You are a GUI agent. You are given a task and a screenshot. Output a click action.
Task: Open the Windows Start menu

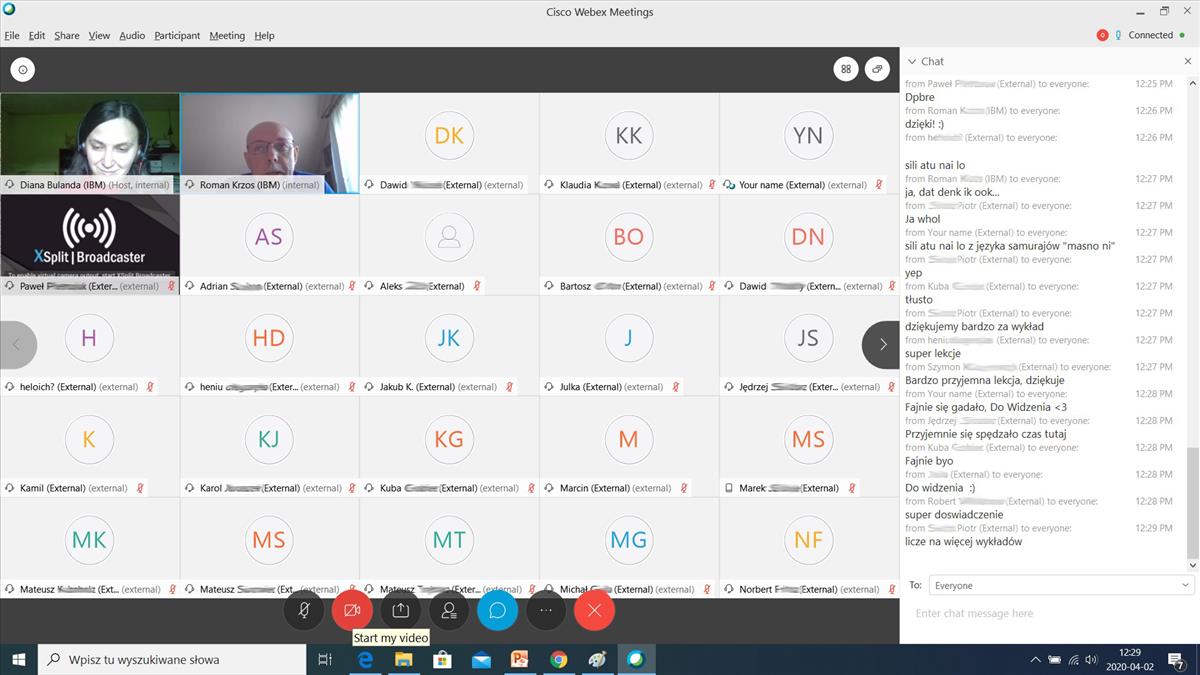pos(18,659)
